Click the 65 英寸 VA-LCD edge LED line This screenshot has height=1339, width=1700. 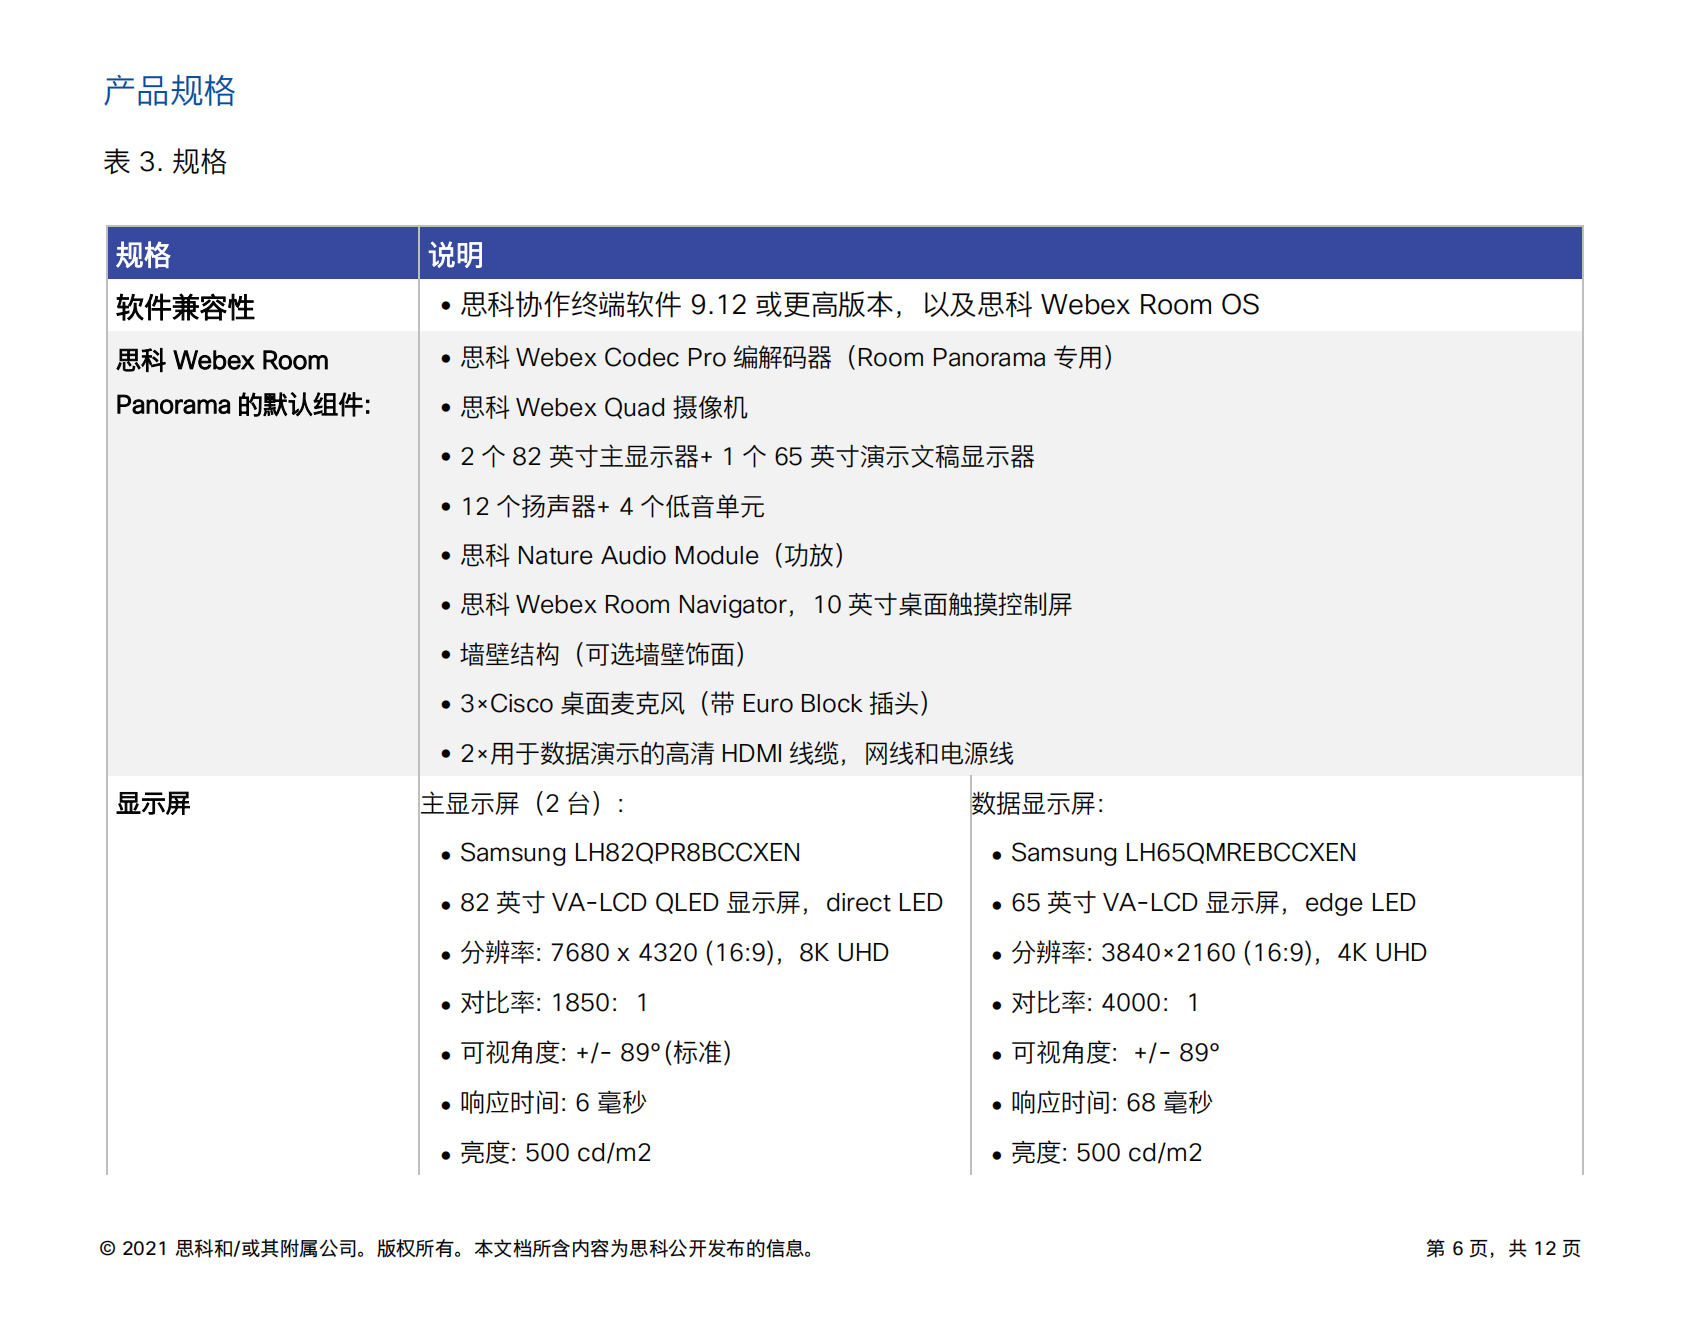[1213, 903]
